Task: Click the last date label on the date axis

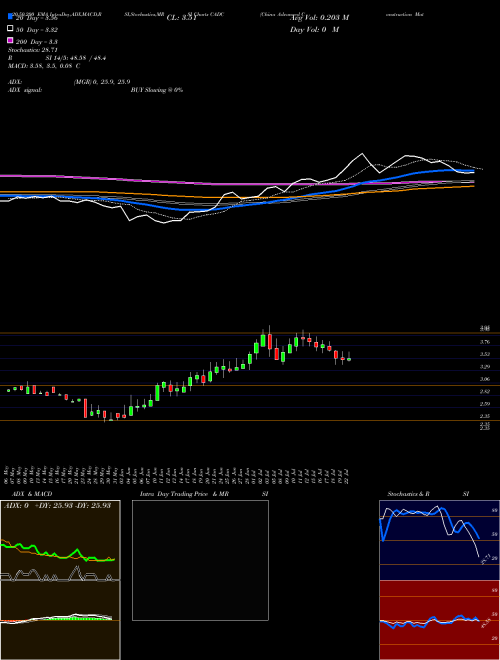Action: [348, 476]
